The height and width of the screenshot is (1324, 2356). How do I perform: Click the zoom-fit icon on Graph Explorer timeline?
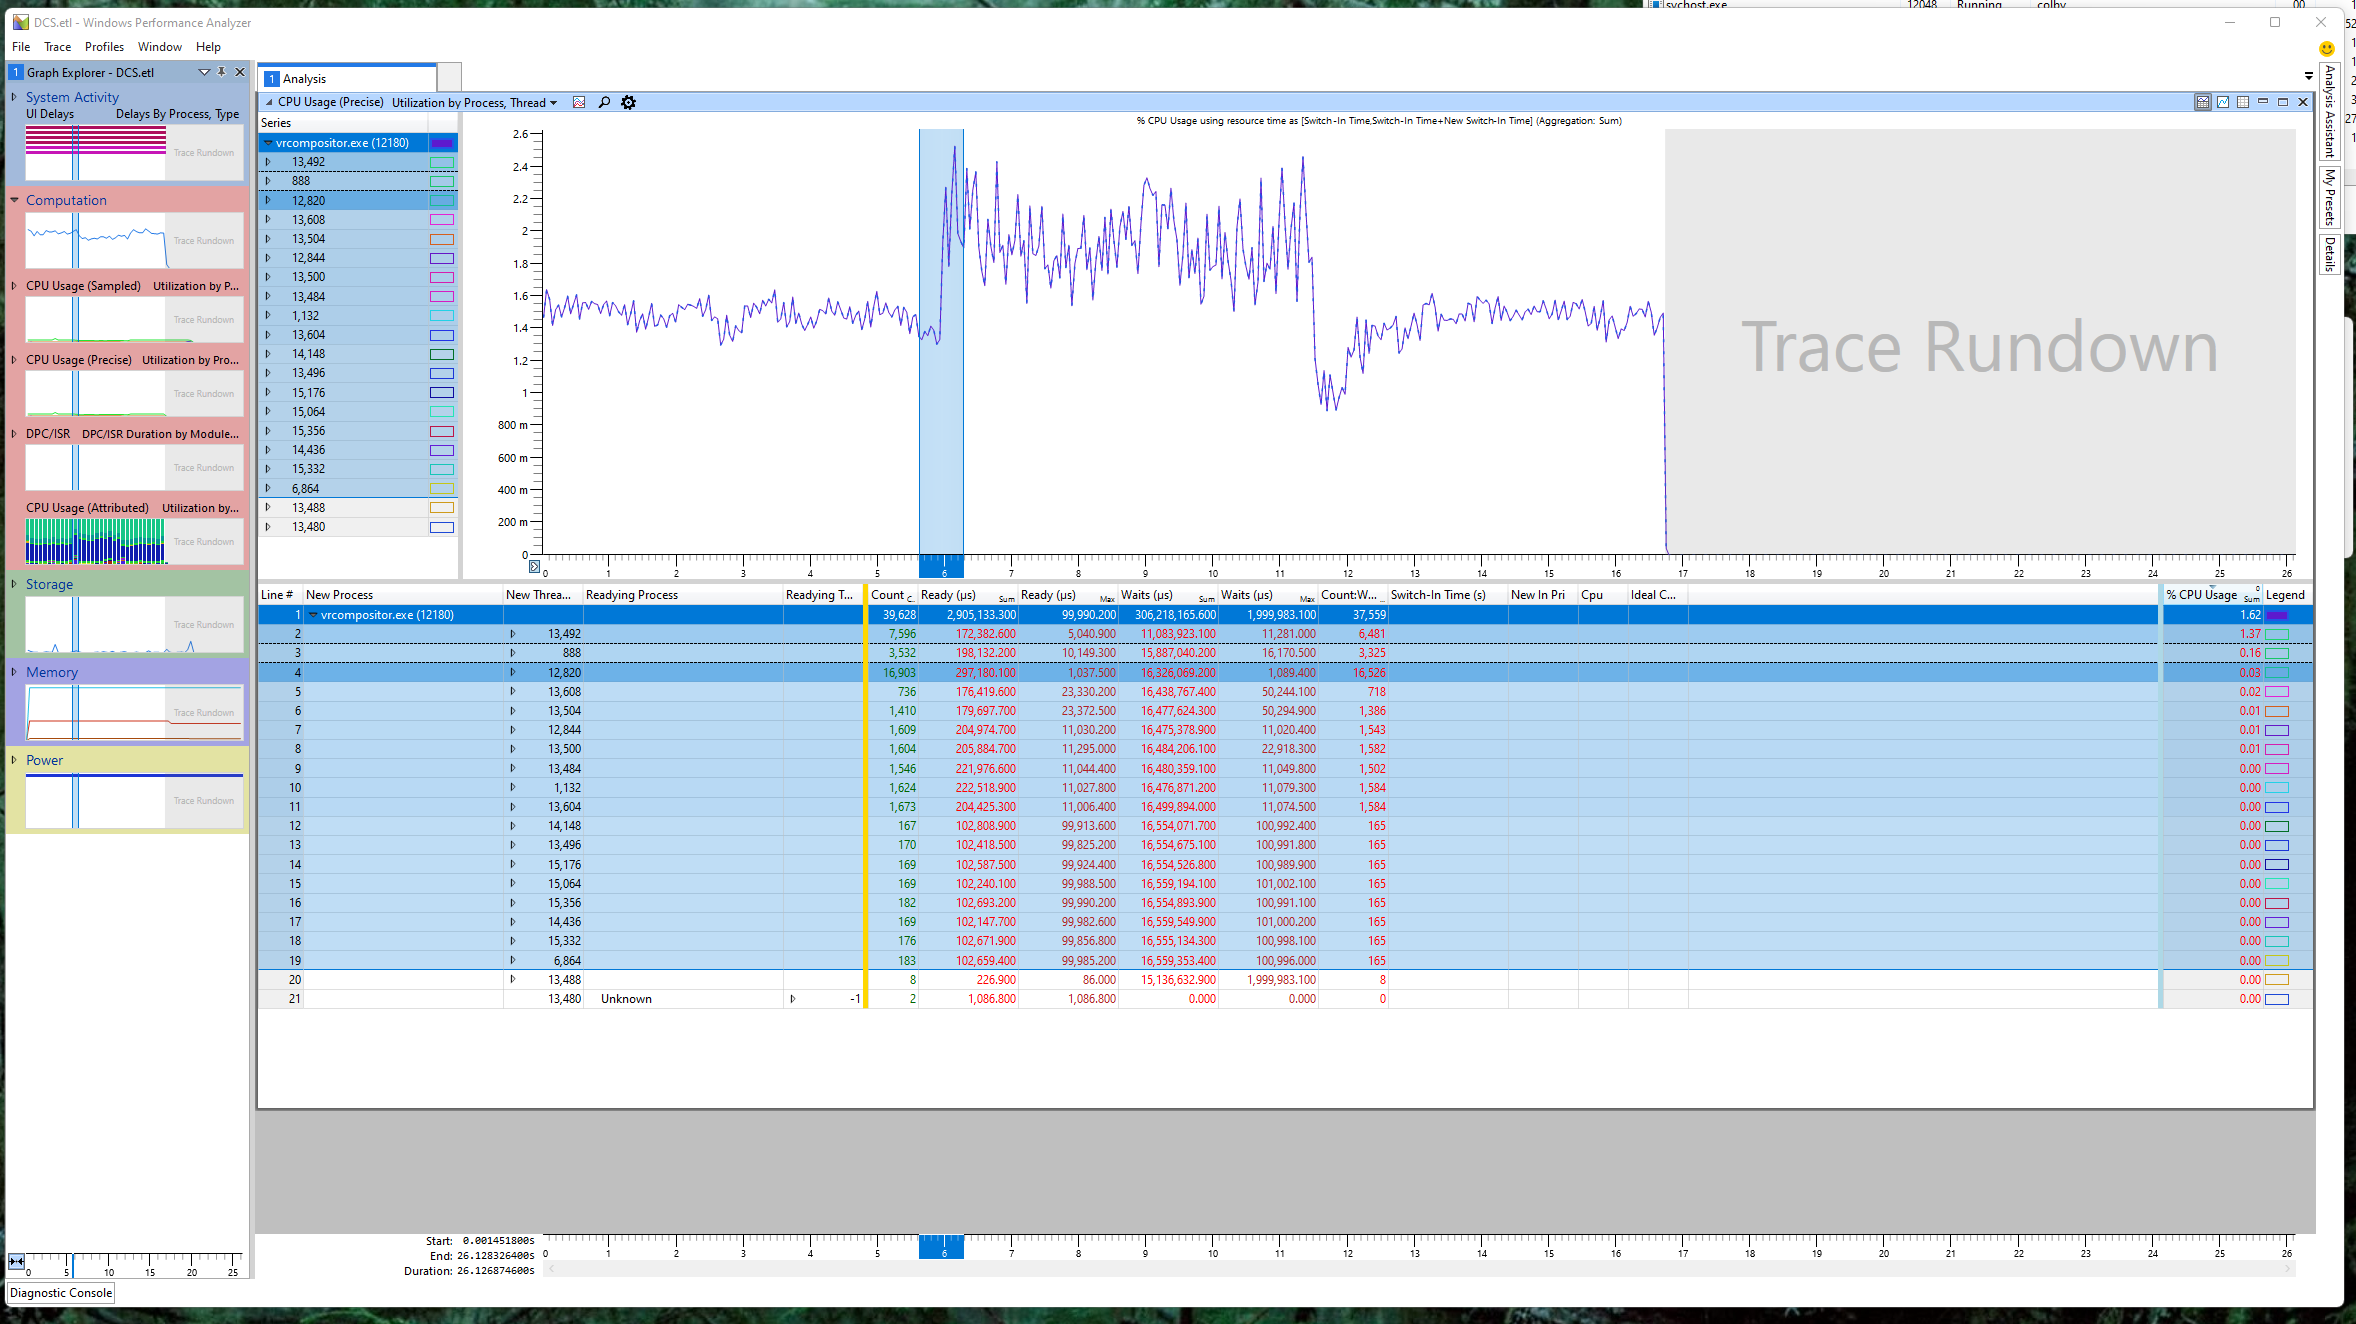[17, 1261]
